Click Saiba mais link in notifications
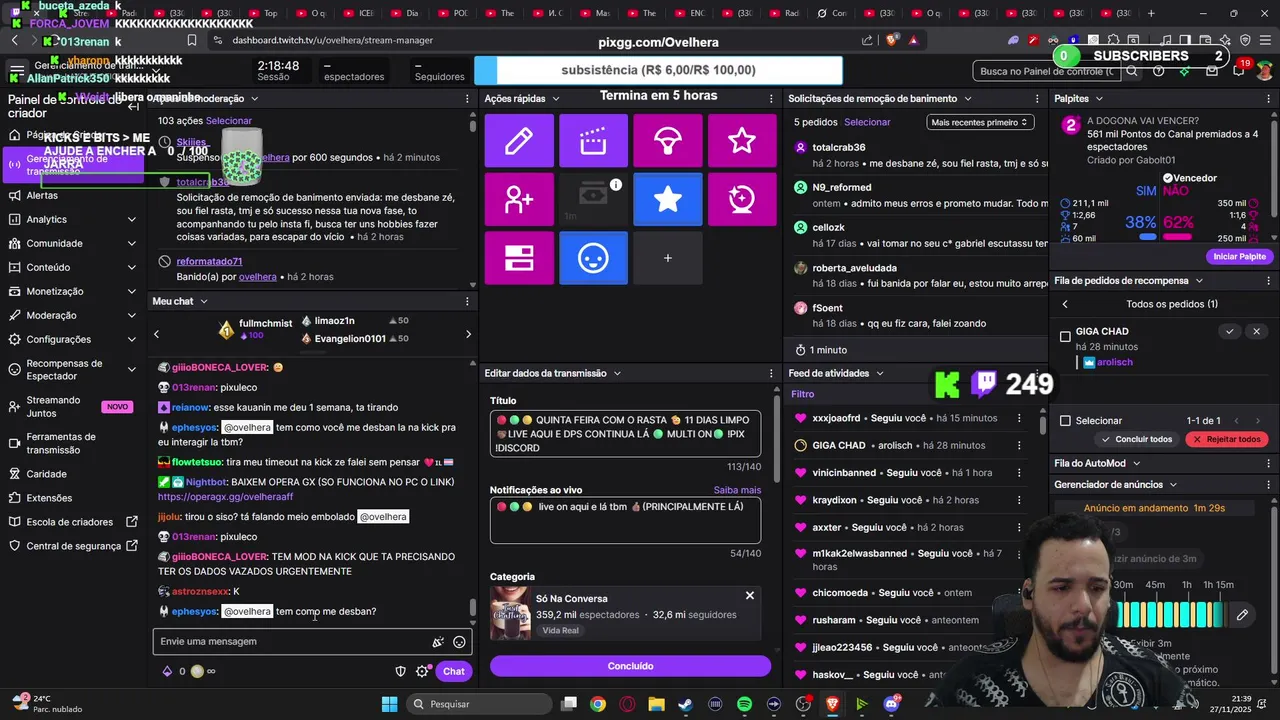Screen dimensions: 1280x720 point(737,490)
